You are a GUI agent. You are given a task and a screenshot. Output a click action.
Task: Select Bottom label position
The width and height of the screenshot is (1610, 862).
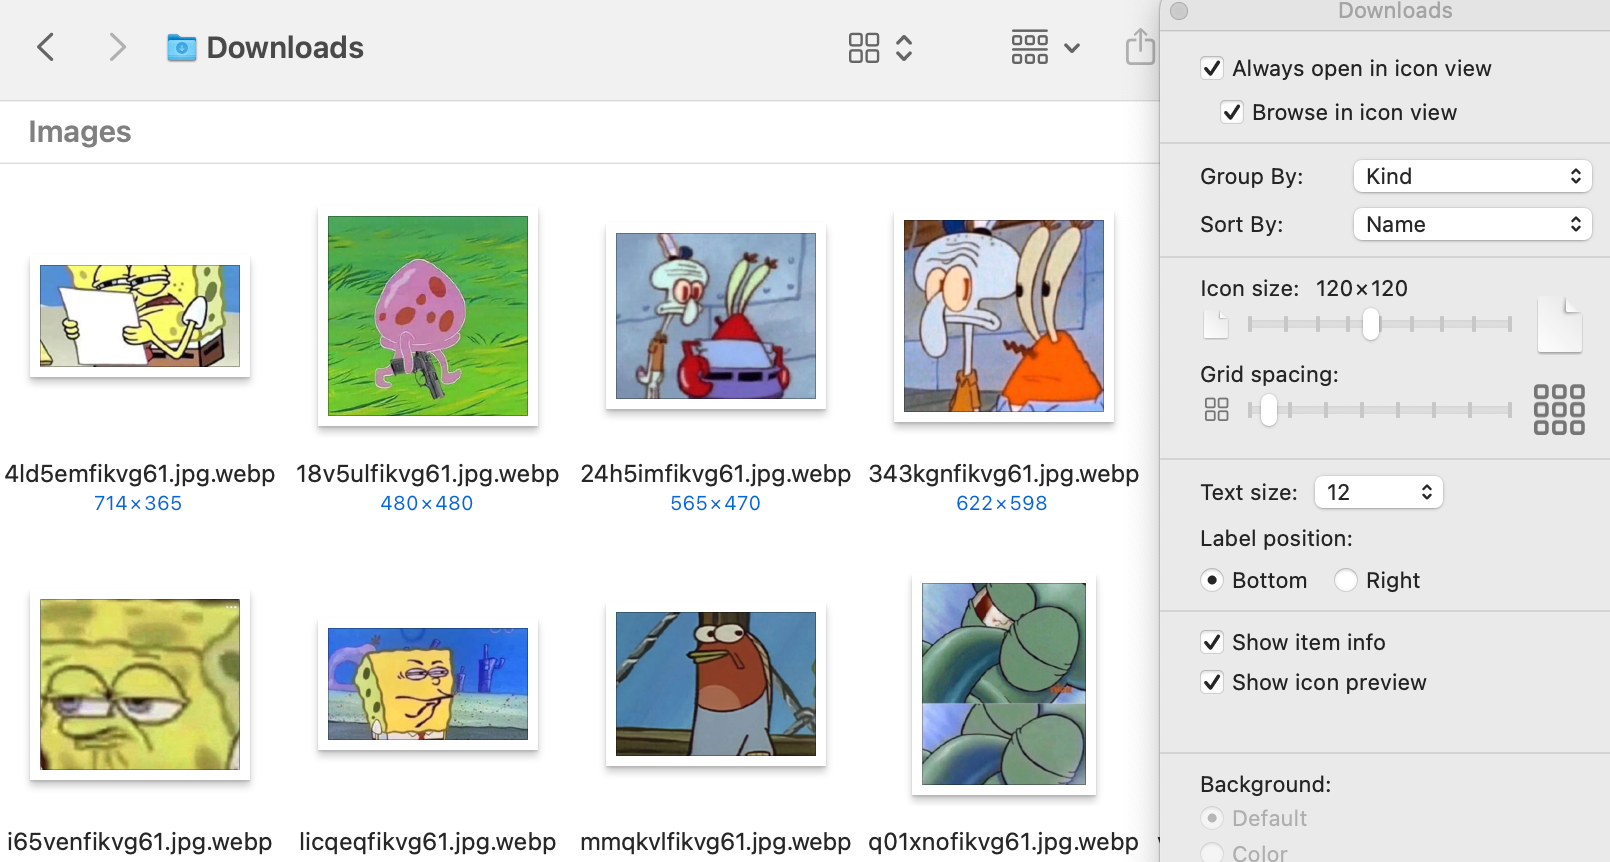[x=1212, y=580]
